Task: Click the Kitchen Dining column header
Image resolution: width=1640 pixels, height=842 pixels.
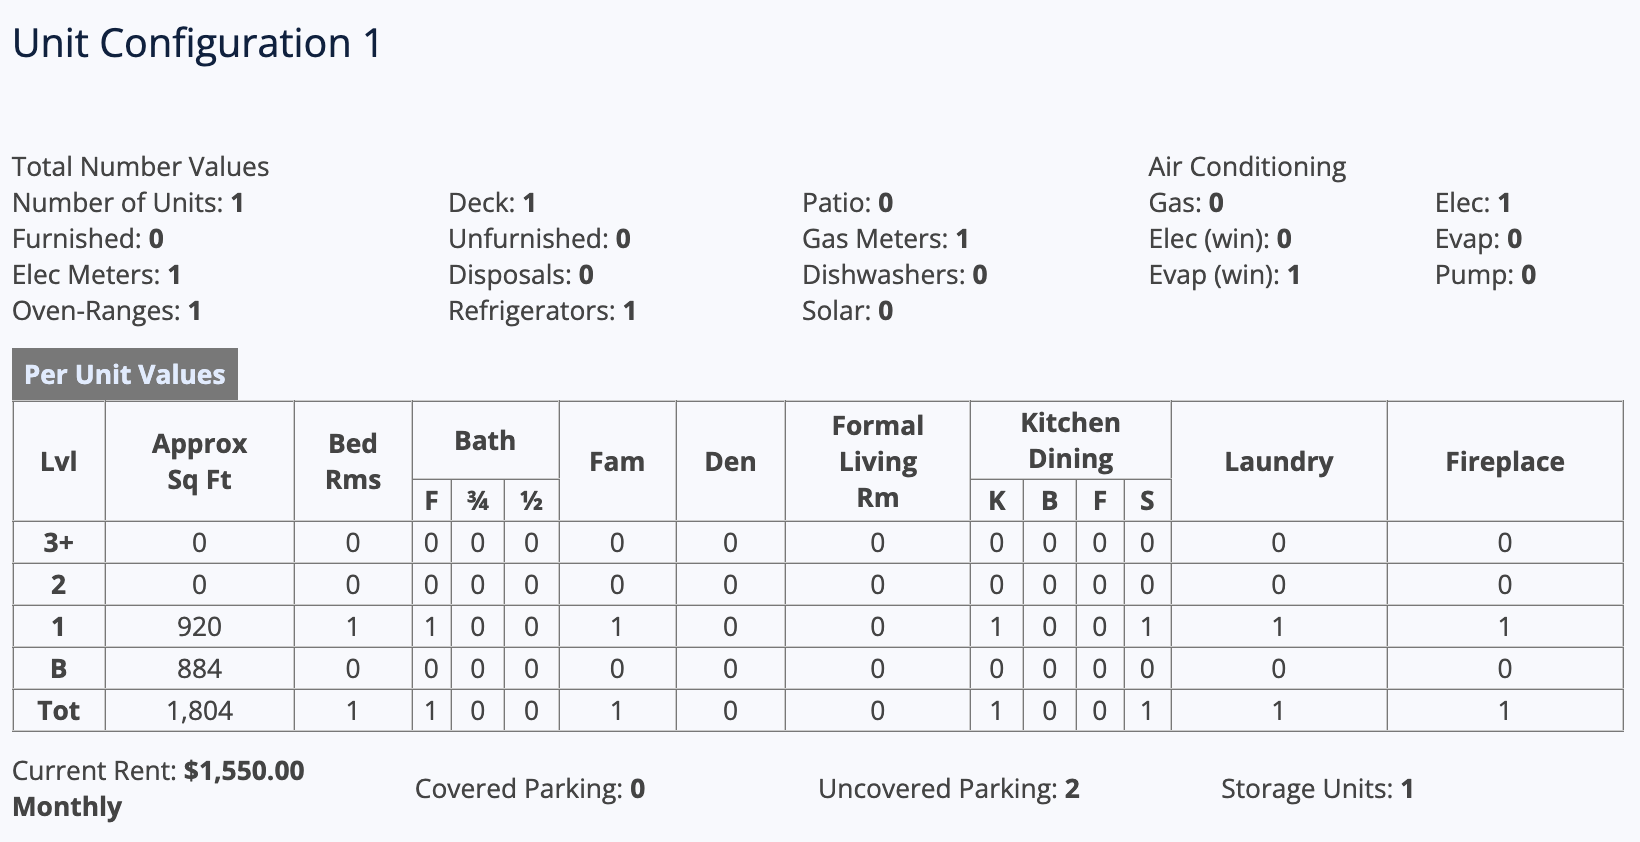Action: click(x=1070, y=441)
